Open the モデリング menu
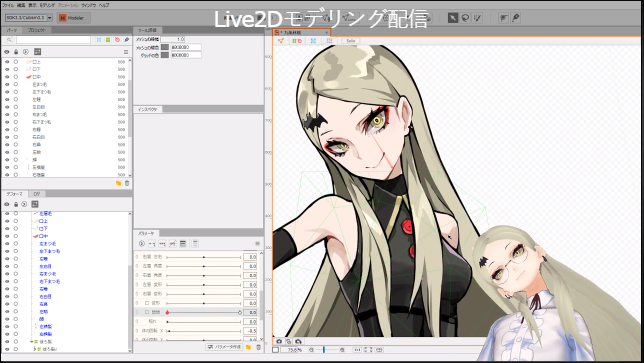The width and height of the screenshot is (644, 363). (47, 5)
